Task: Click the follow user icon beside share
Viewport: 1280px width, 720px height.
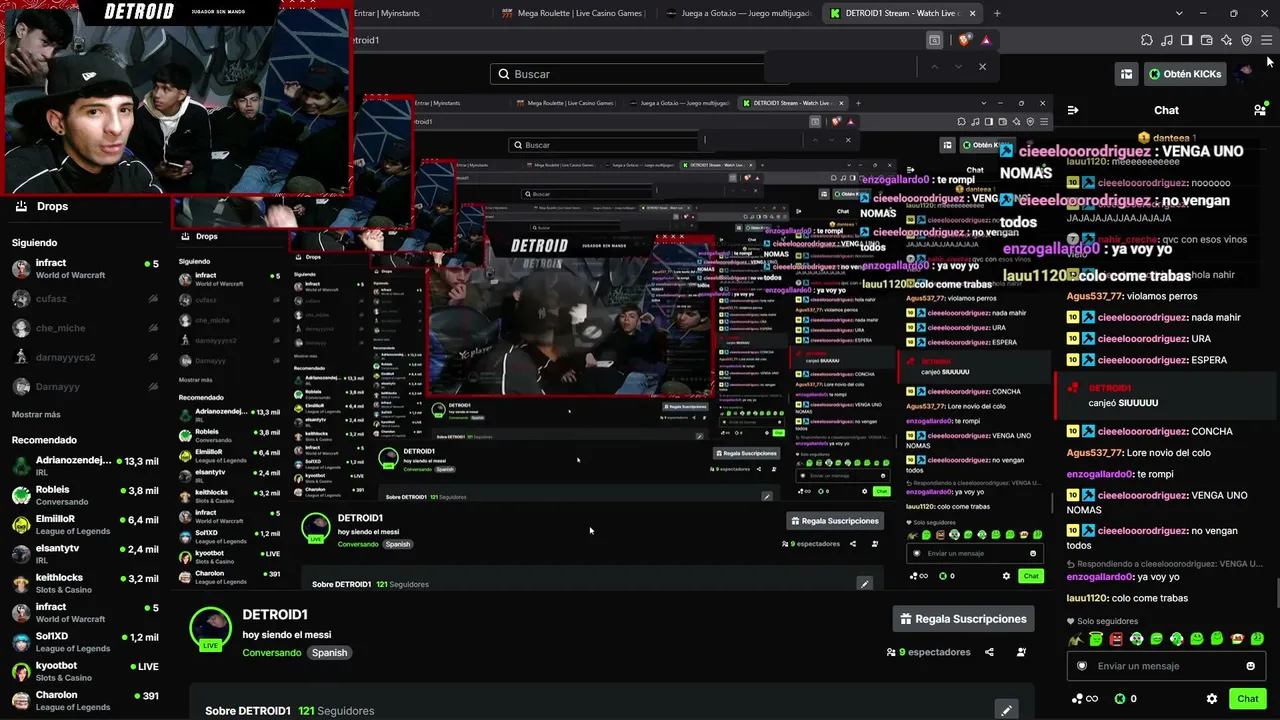Action: (x=1021, y=652)
